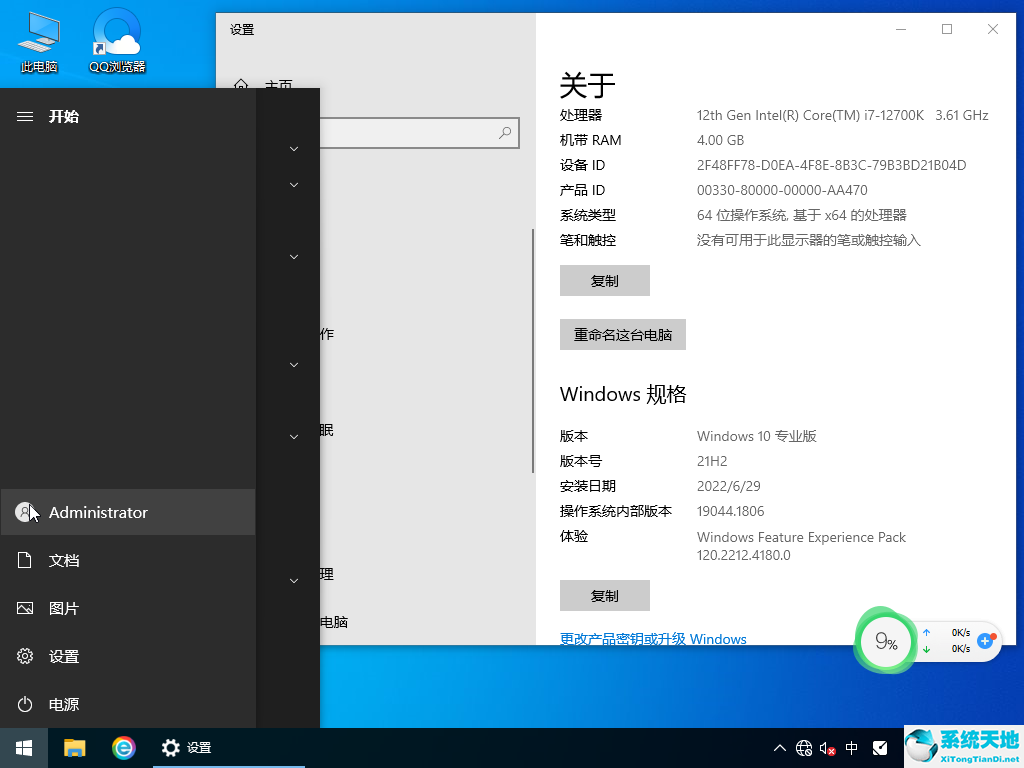
Task: Open File Explorer from the taskbar
Action: [75, 748]
